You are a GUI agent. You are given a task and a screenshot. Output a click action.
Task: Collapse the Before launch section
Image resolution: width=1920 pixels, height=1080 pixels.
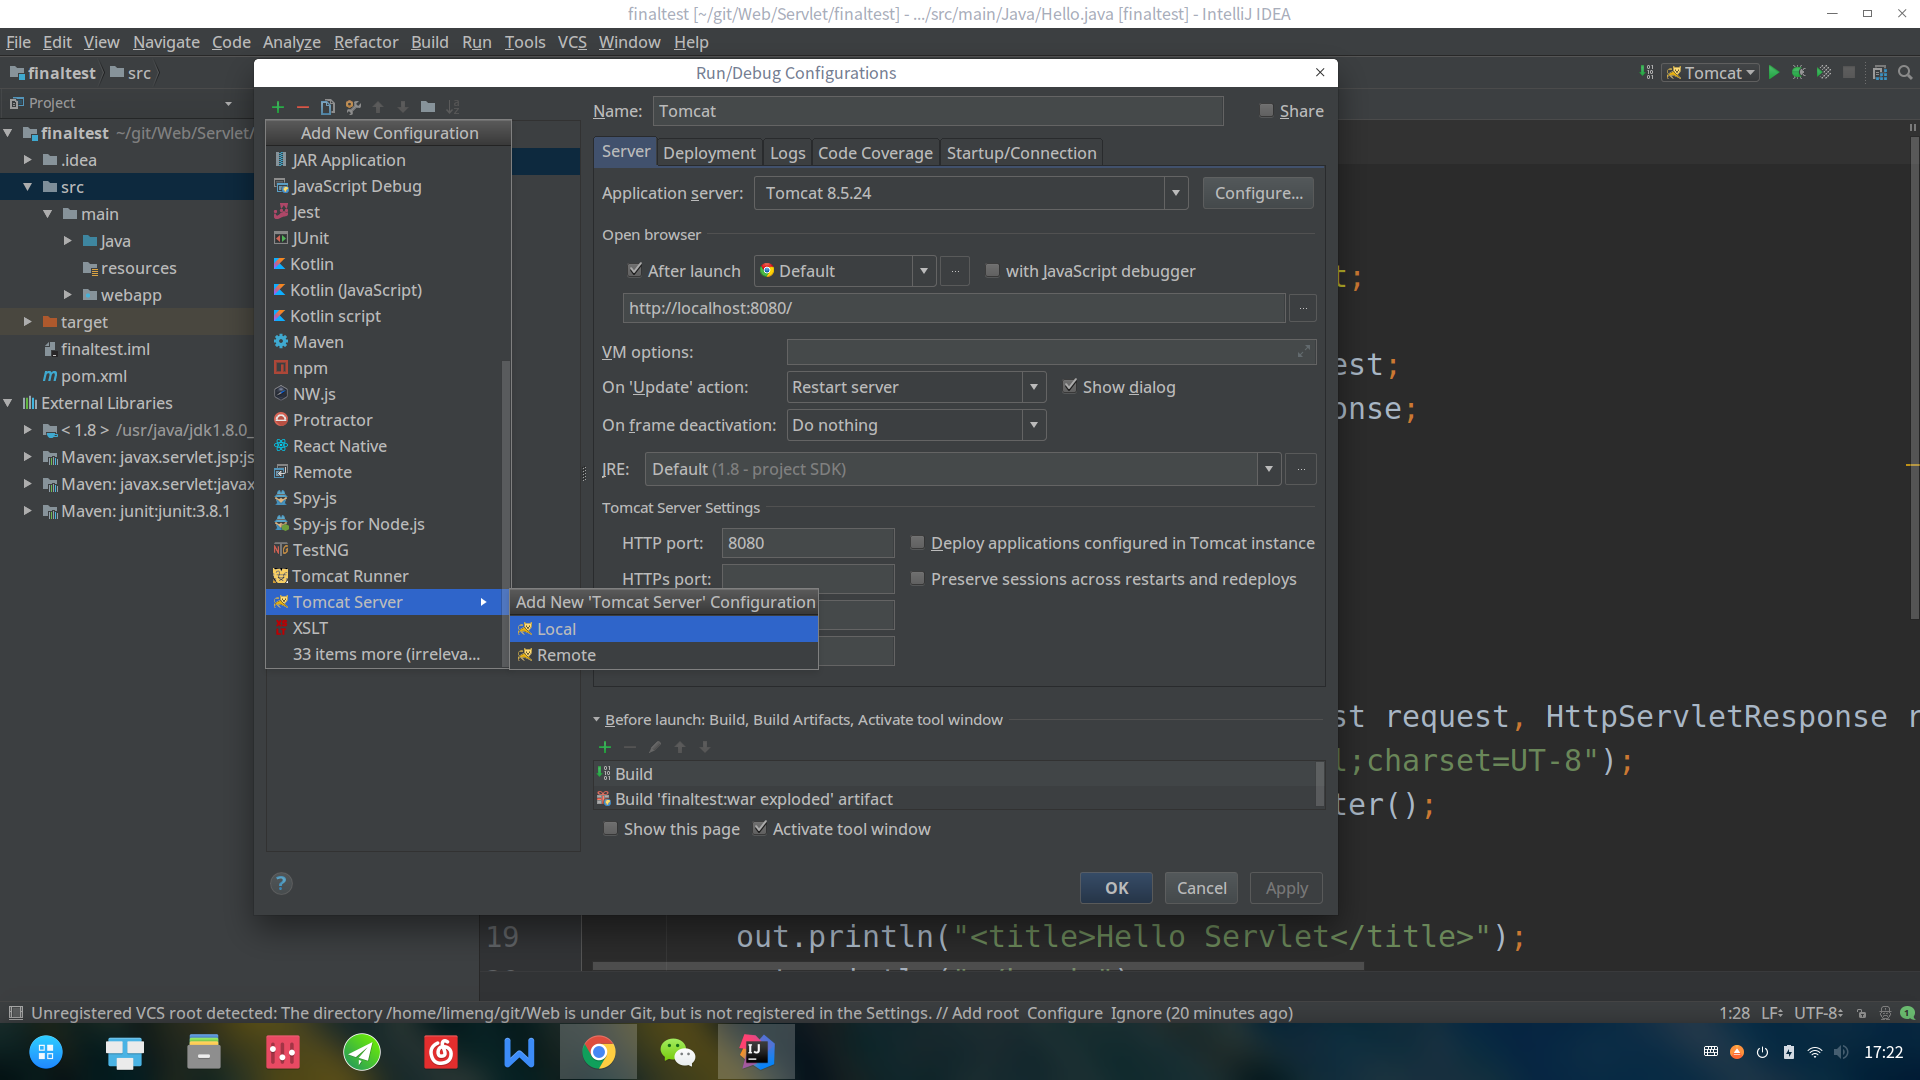(x=597, y=720)
